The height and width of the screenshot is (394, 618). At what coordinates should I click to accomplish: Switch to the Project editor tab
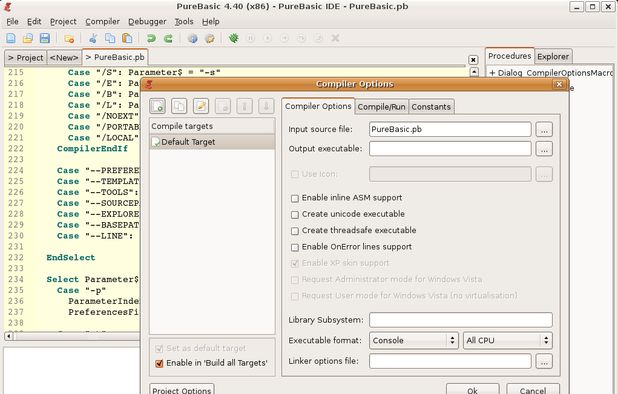[26, 58]
